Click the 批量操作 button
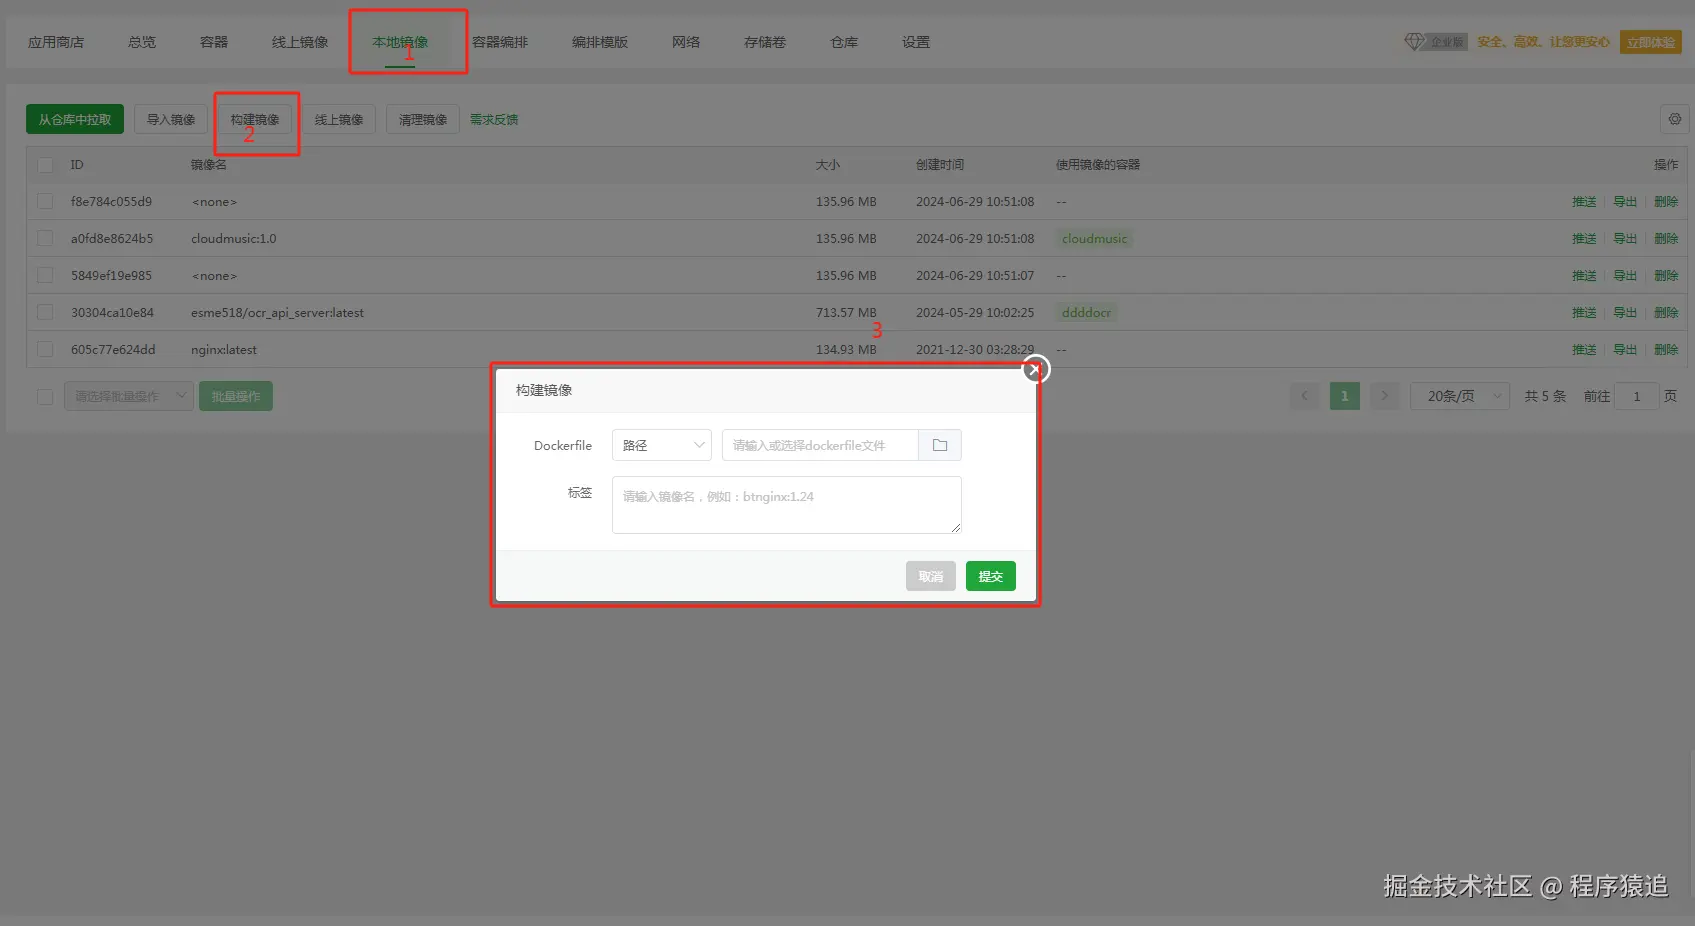The image size is (1695, 926). (236, 396)
